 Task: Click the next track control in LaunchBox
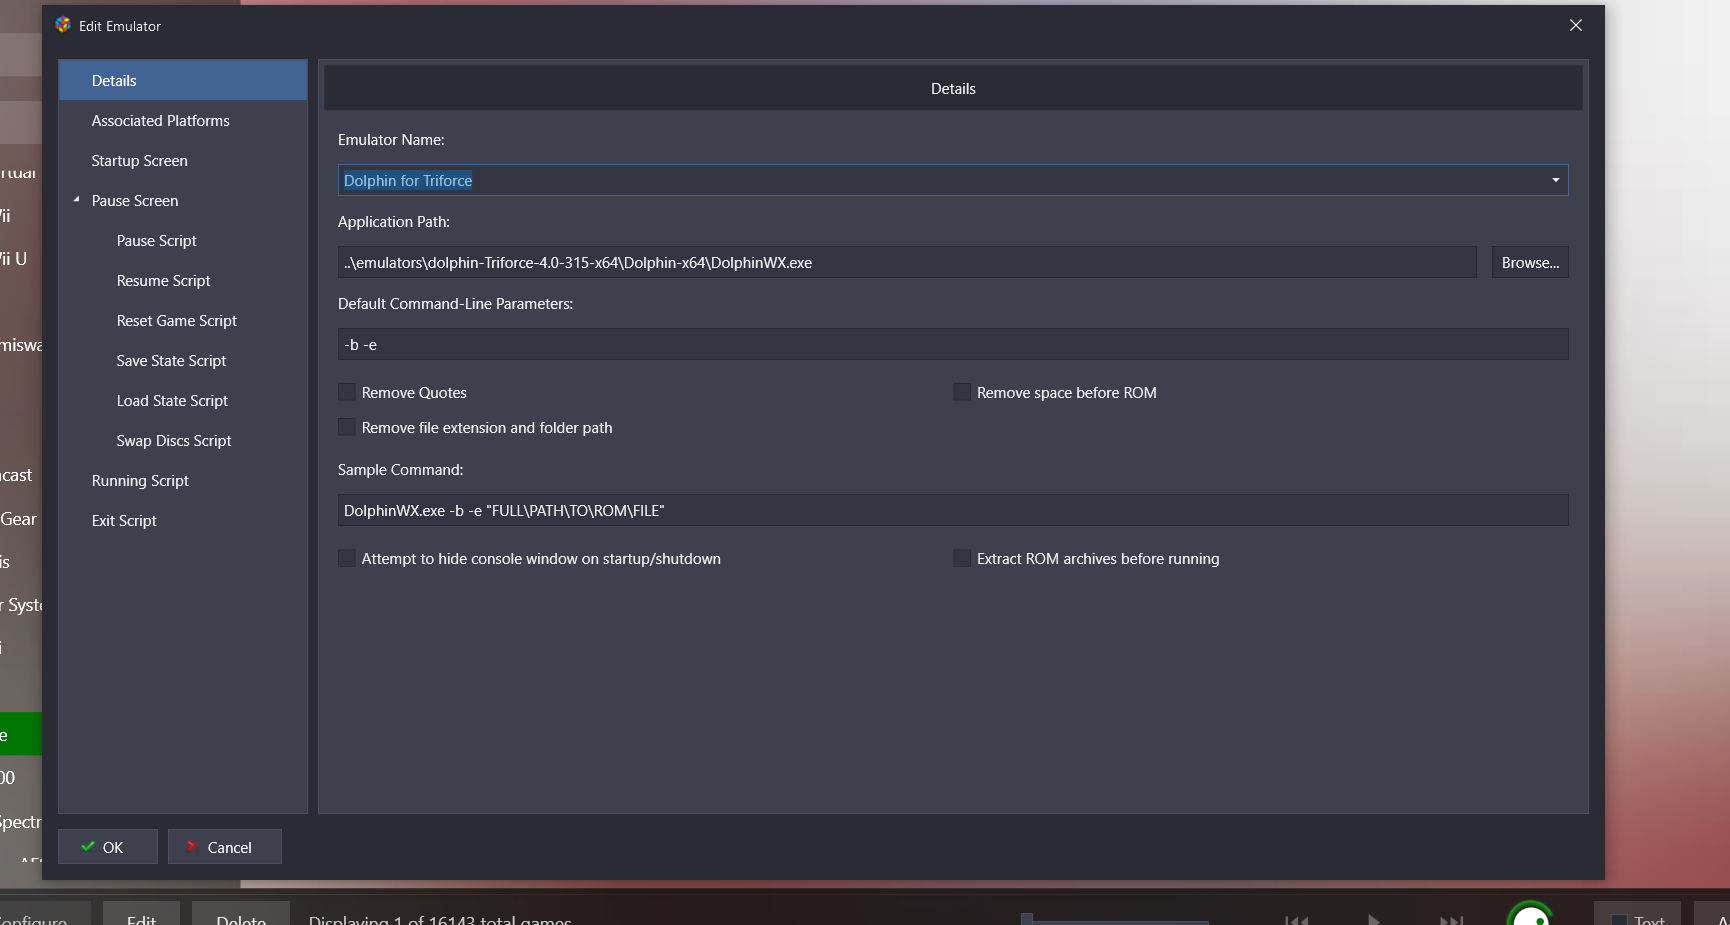[x=1451, y=919]
